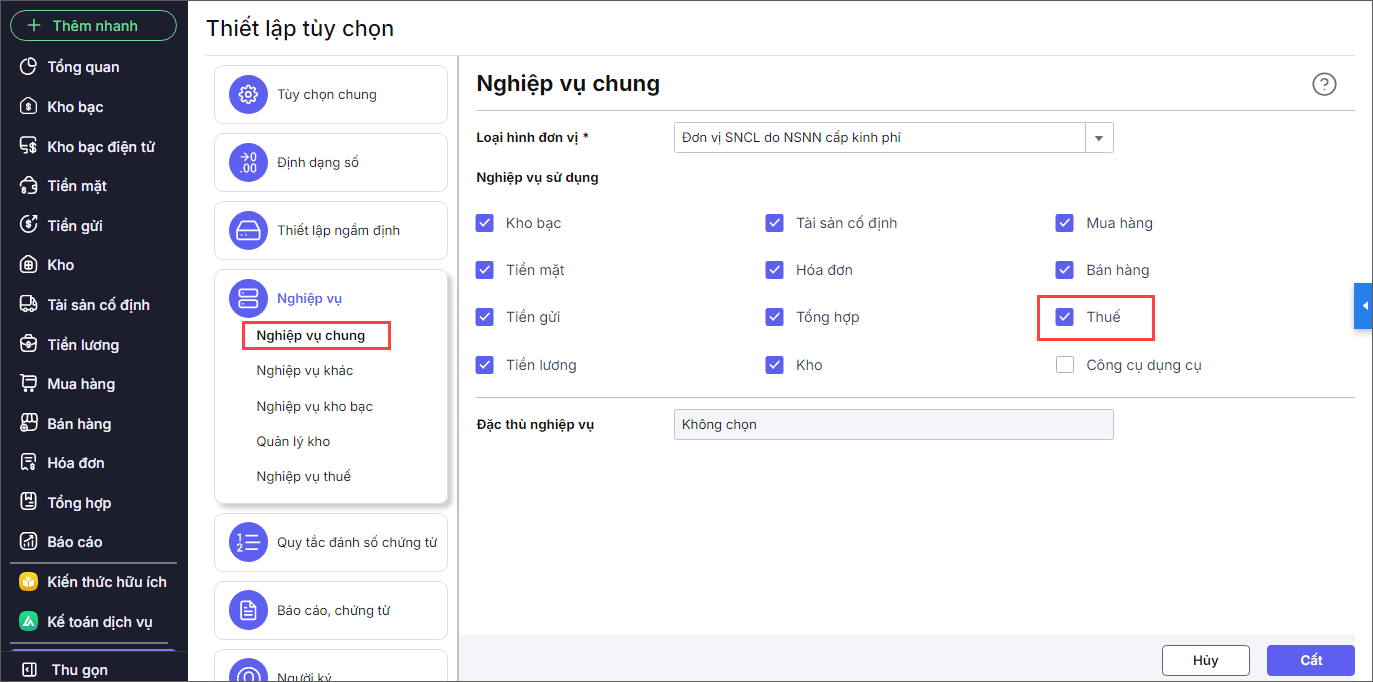Open the Đặc thù nghiệp vụ selection field
The height and width of the screenshot is (682, 1373).
point(894,425)
